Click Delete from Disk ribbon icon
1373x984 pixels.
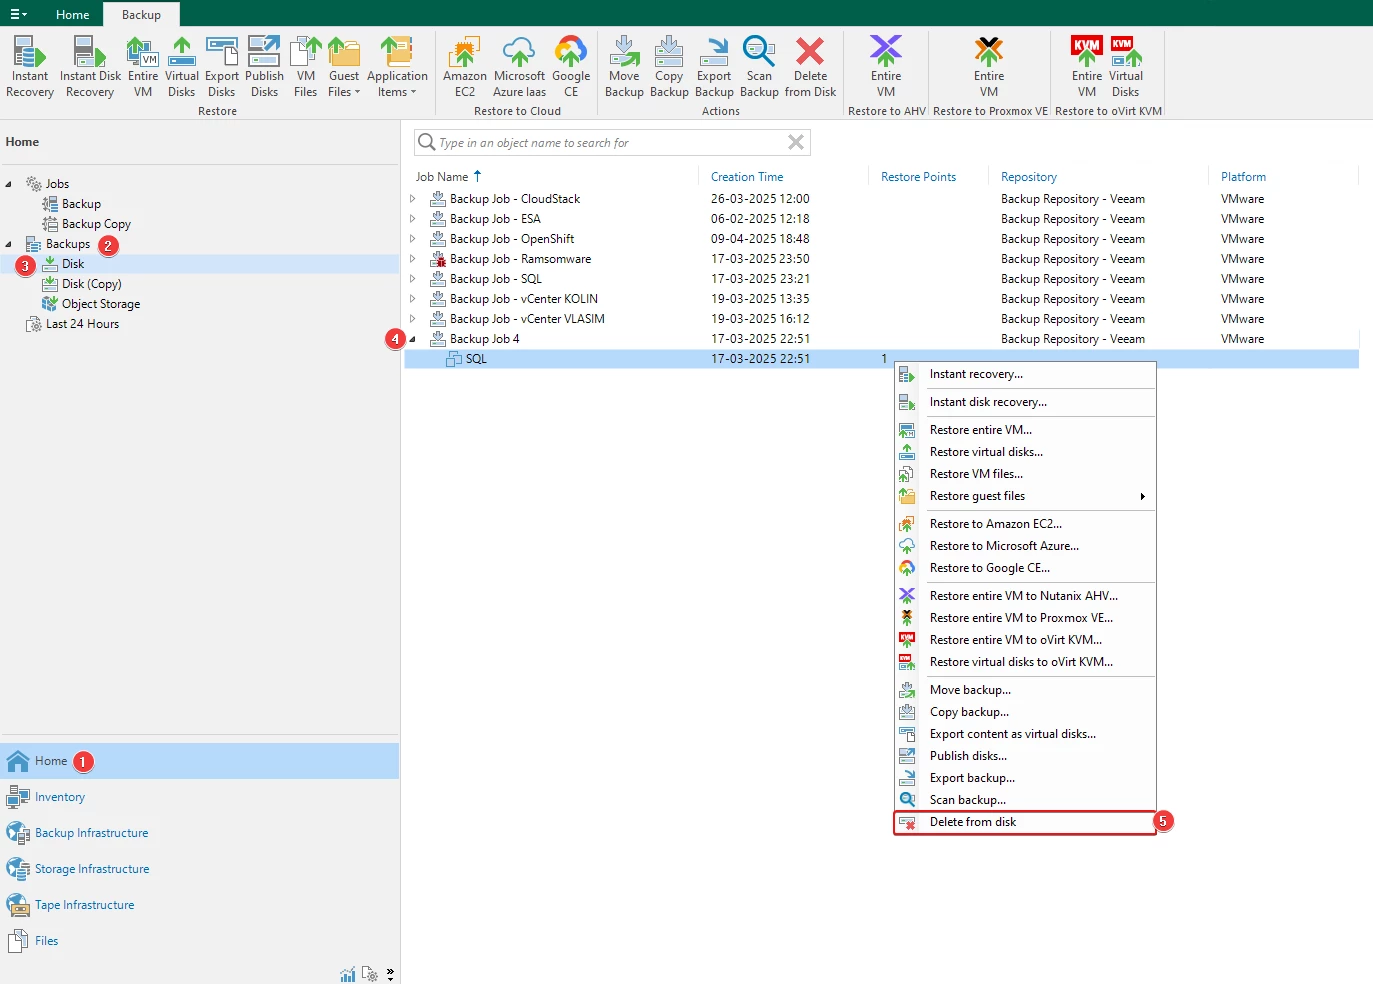coord(810,67)
